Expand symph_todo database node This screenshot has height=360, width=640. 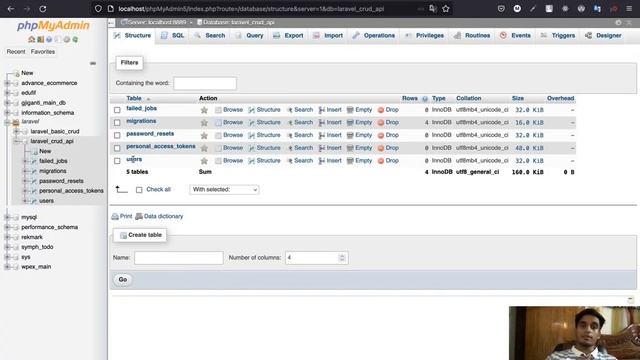point(7,247)
